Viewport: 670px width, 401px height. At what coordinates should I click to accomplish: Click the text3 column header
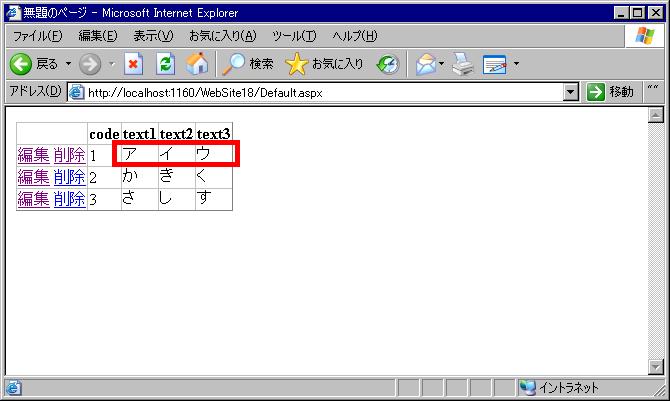tap(214, 134)
